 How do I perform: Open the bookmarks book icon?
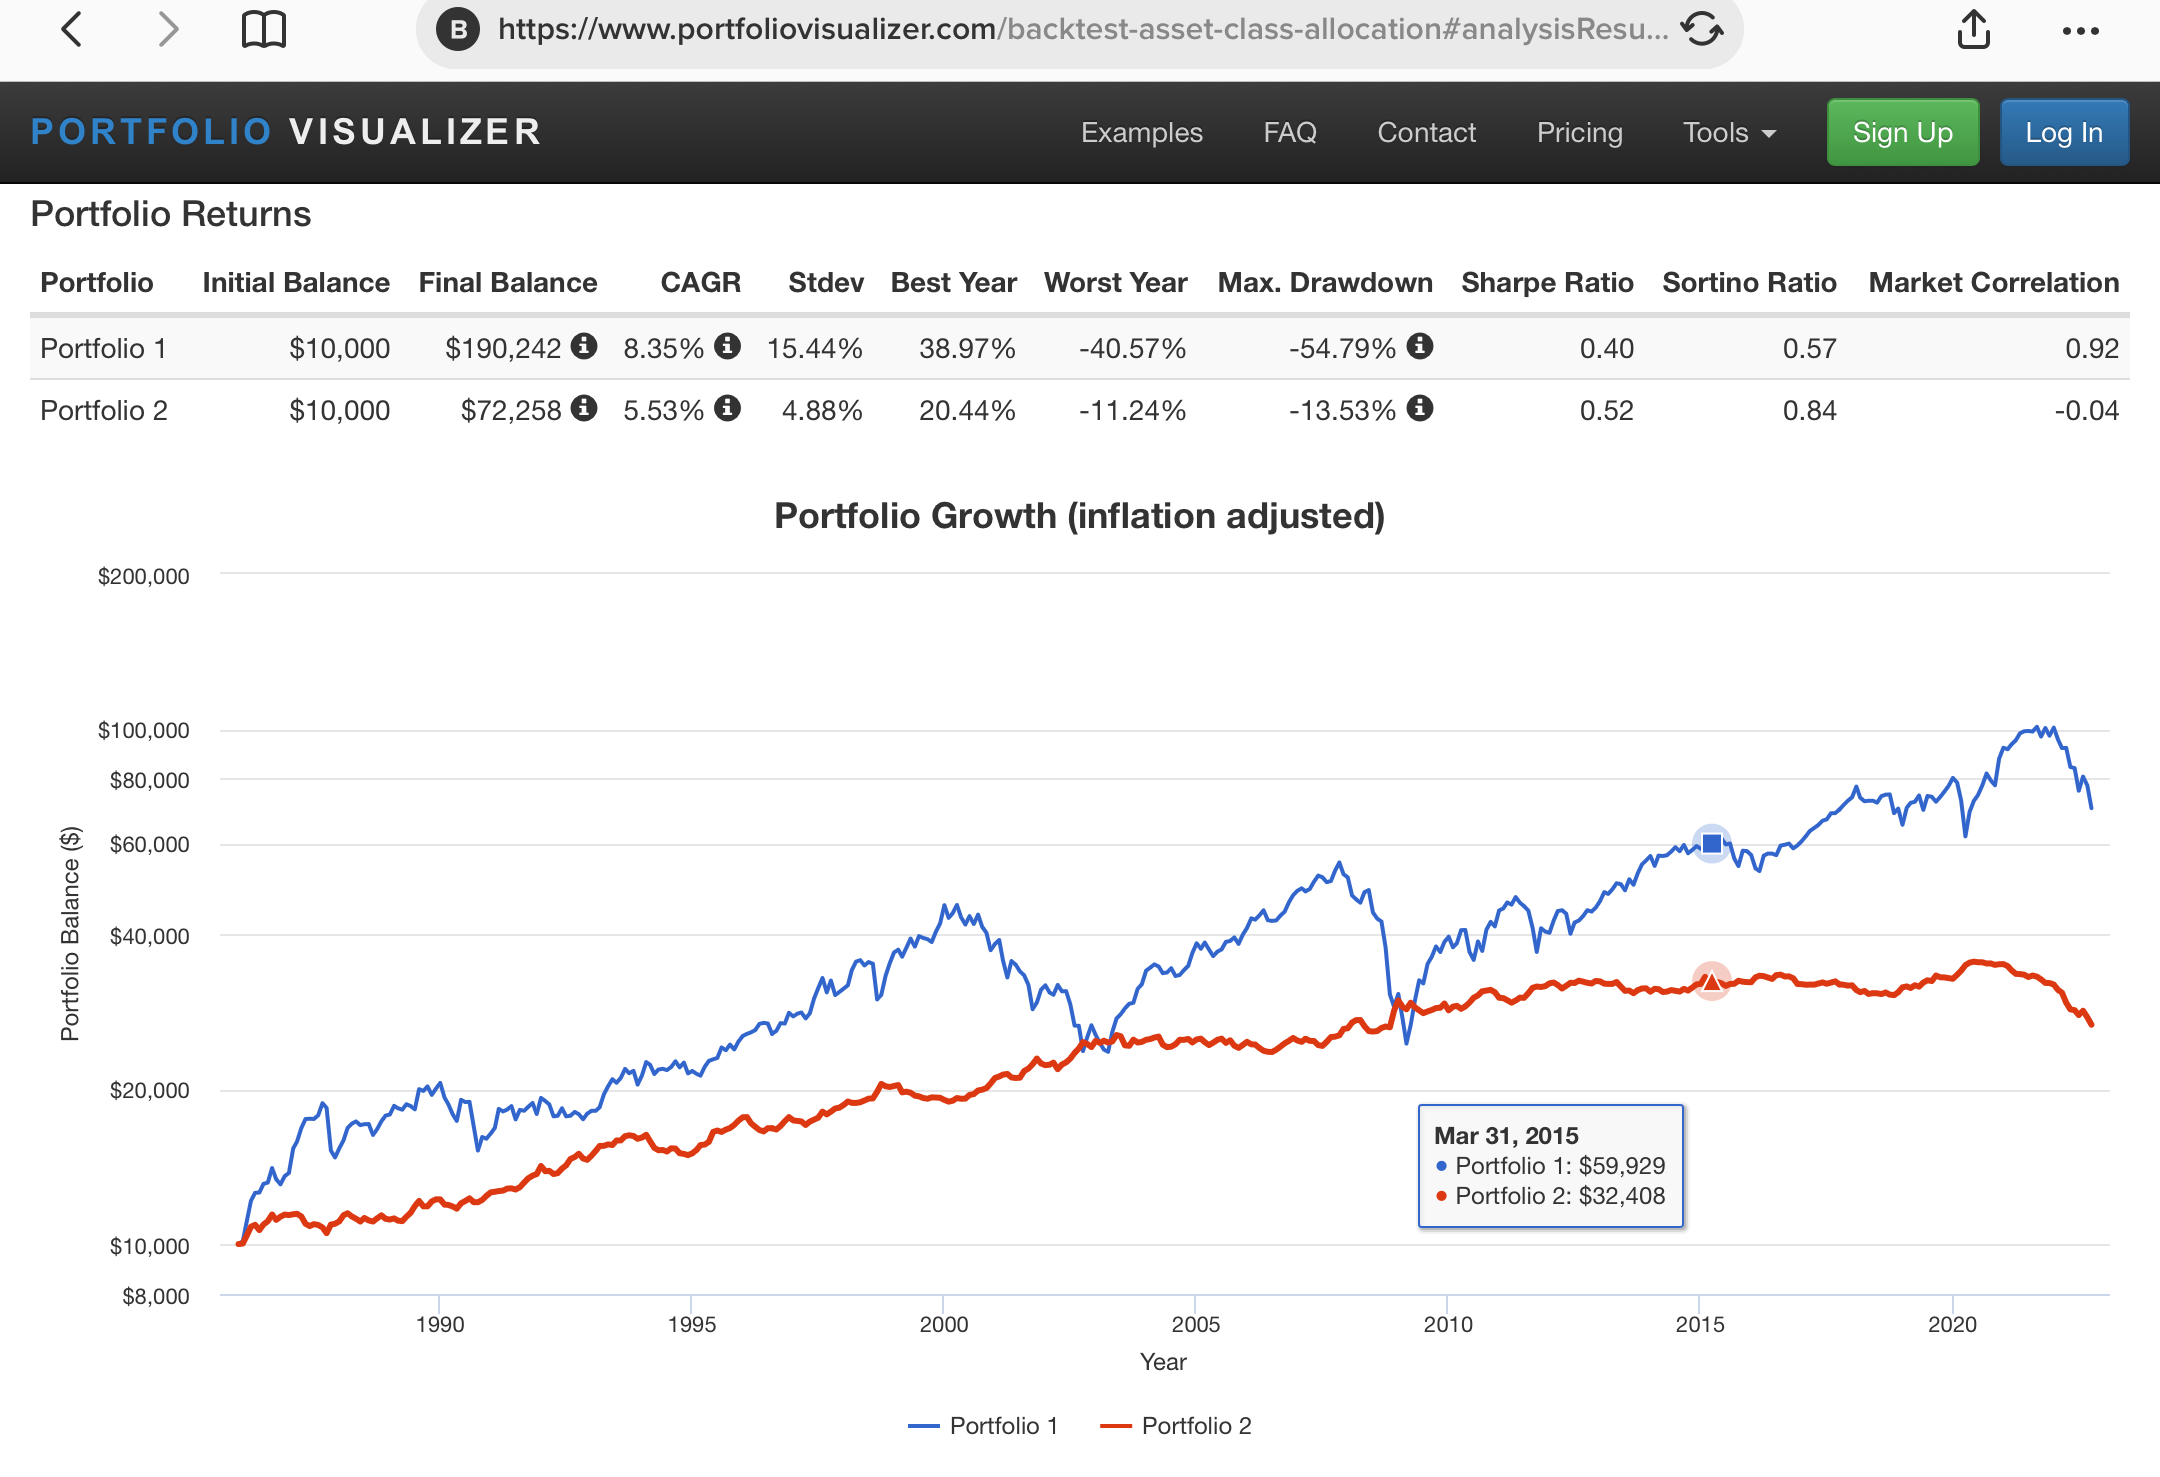264,30
